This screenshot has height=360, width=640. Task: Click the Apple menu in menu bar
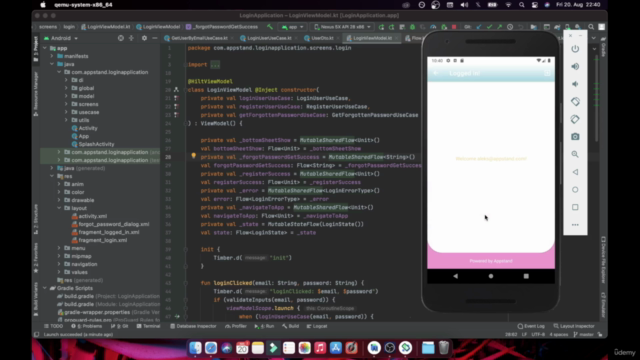click(x=43, y=5)
